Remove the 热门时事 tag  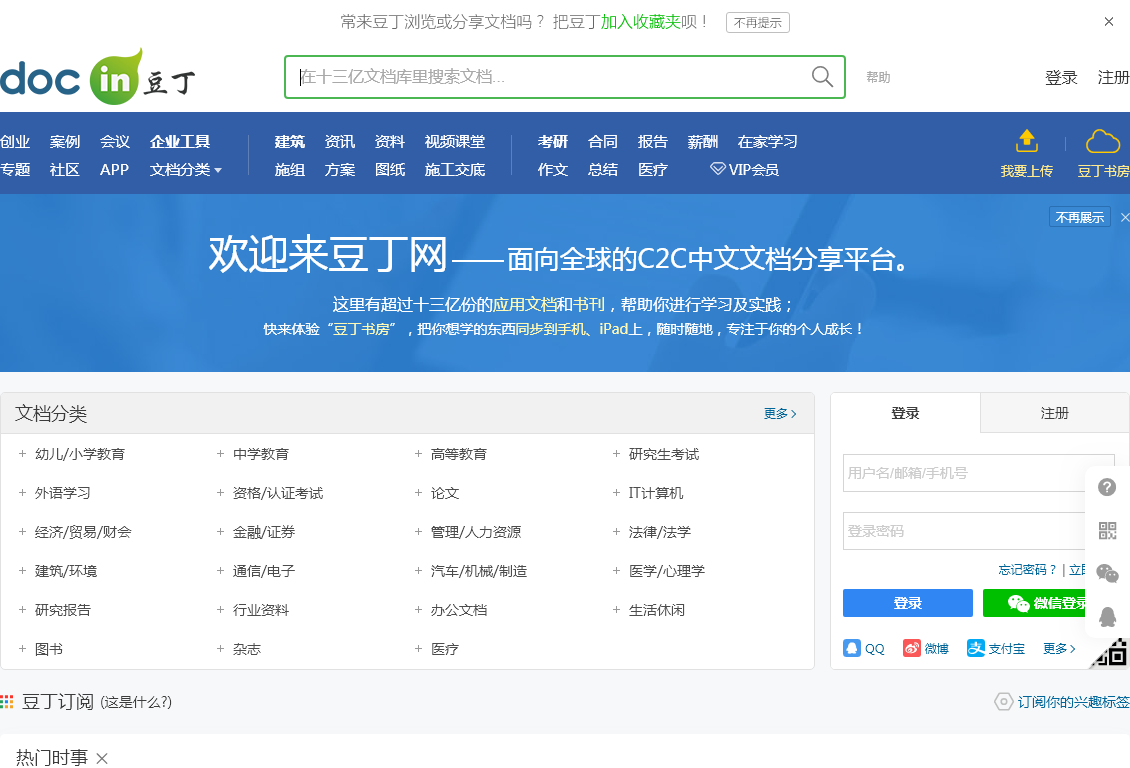[102, 758]
